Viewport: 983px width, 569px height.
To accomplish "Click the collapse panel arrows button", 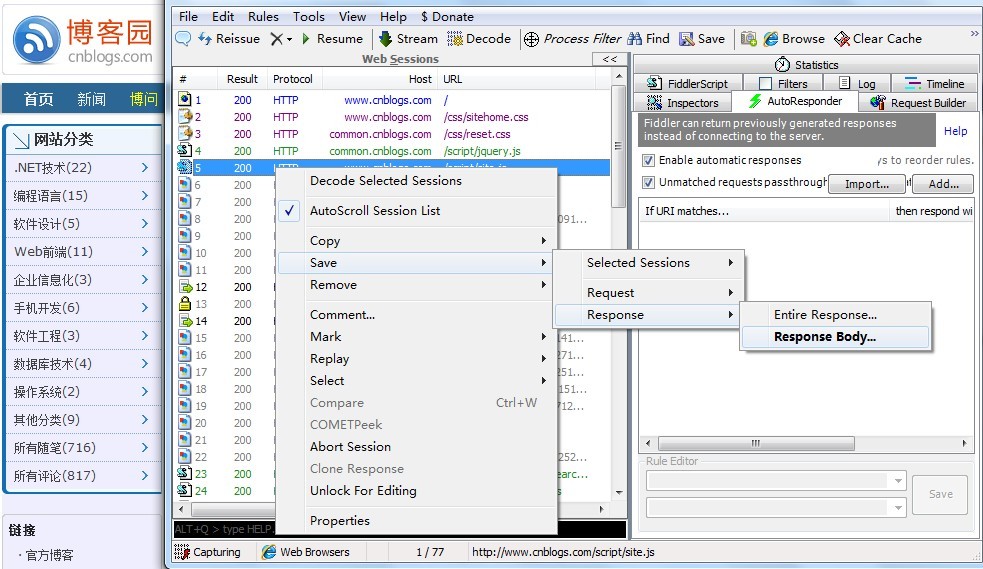I will coord(609,60).
